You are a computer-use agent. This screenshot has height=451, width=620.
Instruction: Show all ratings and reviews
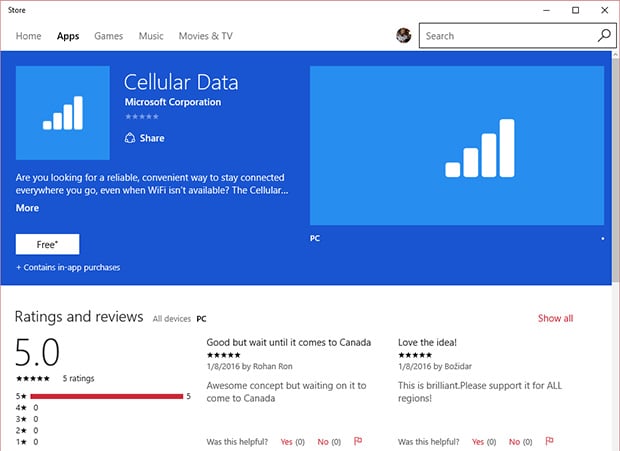[x=555, y=318]
